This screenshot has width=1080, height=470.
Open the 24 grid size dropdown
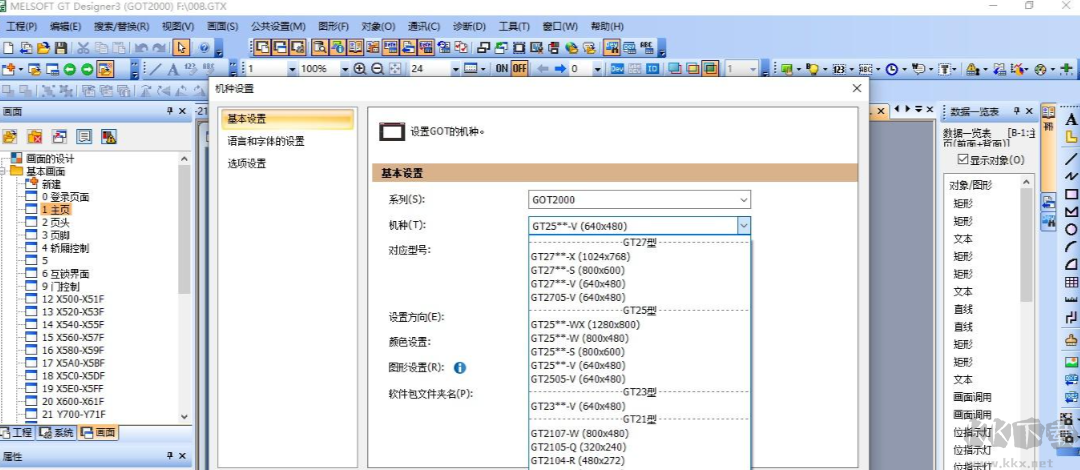point(455,69)
